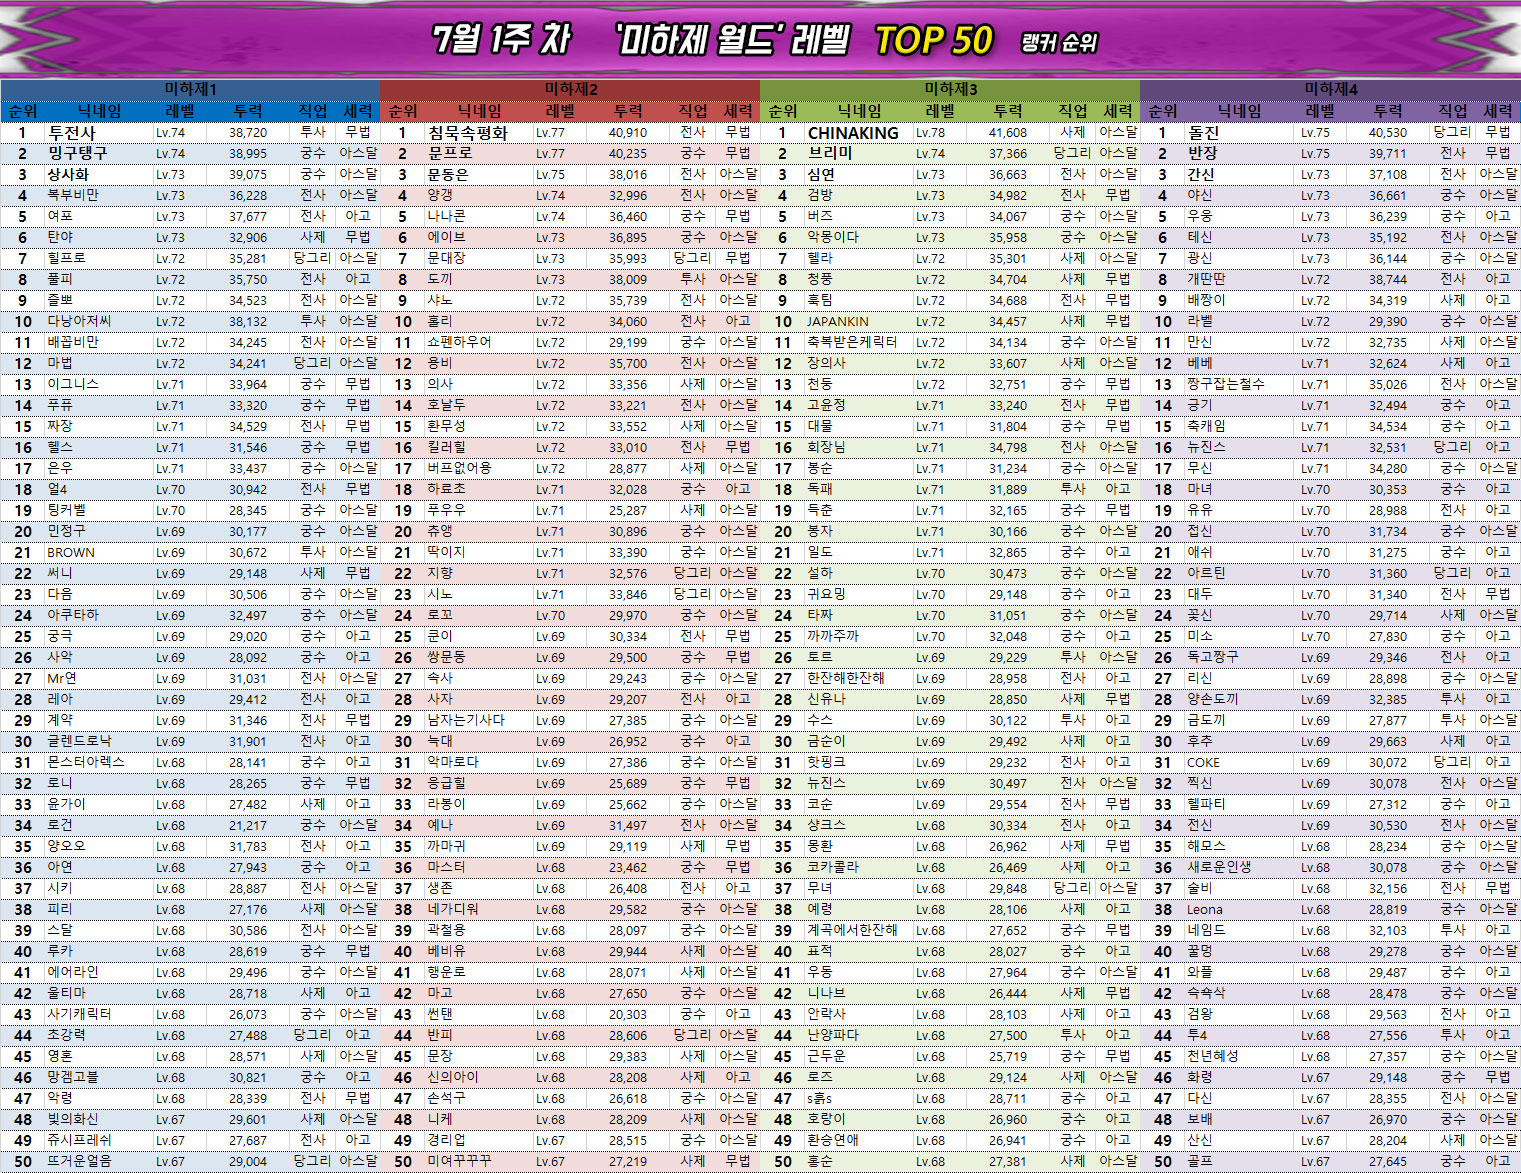Select top-ranked player 투전사 in 미하제1
Viewport: 1521px width, 1173px height.
point(72,133)
